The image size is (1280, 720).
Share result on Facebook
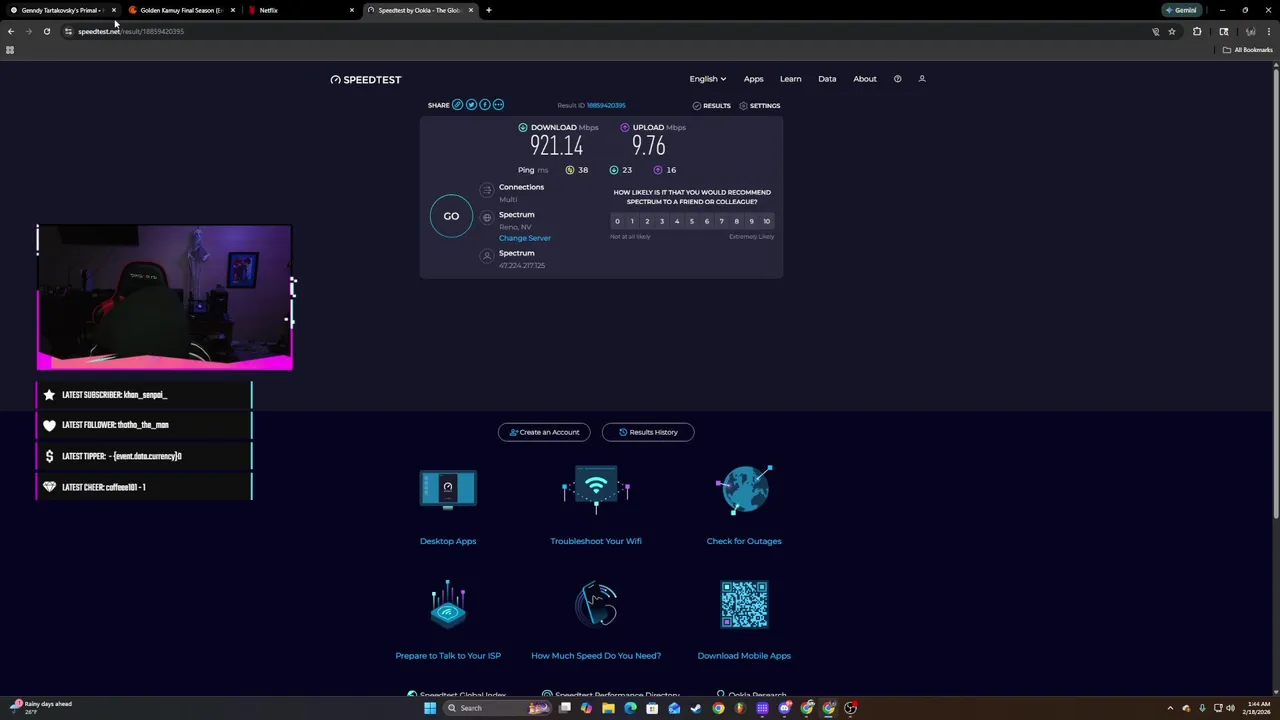click(x=485, y=105)
